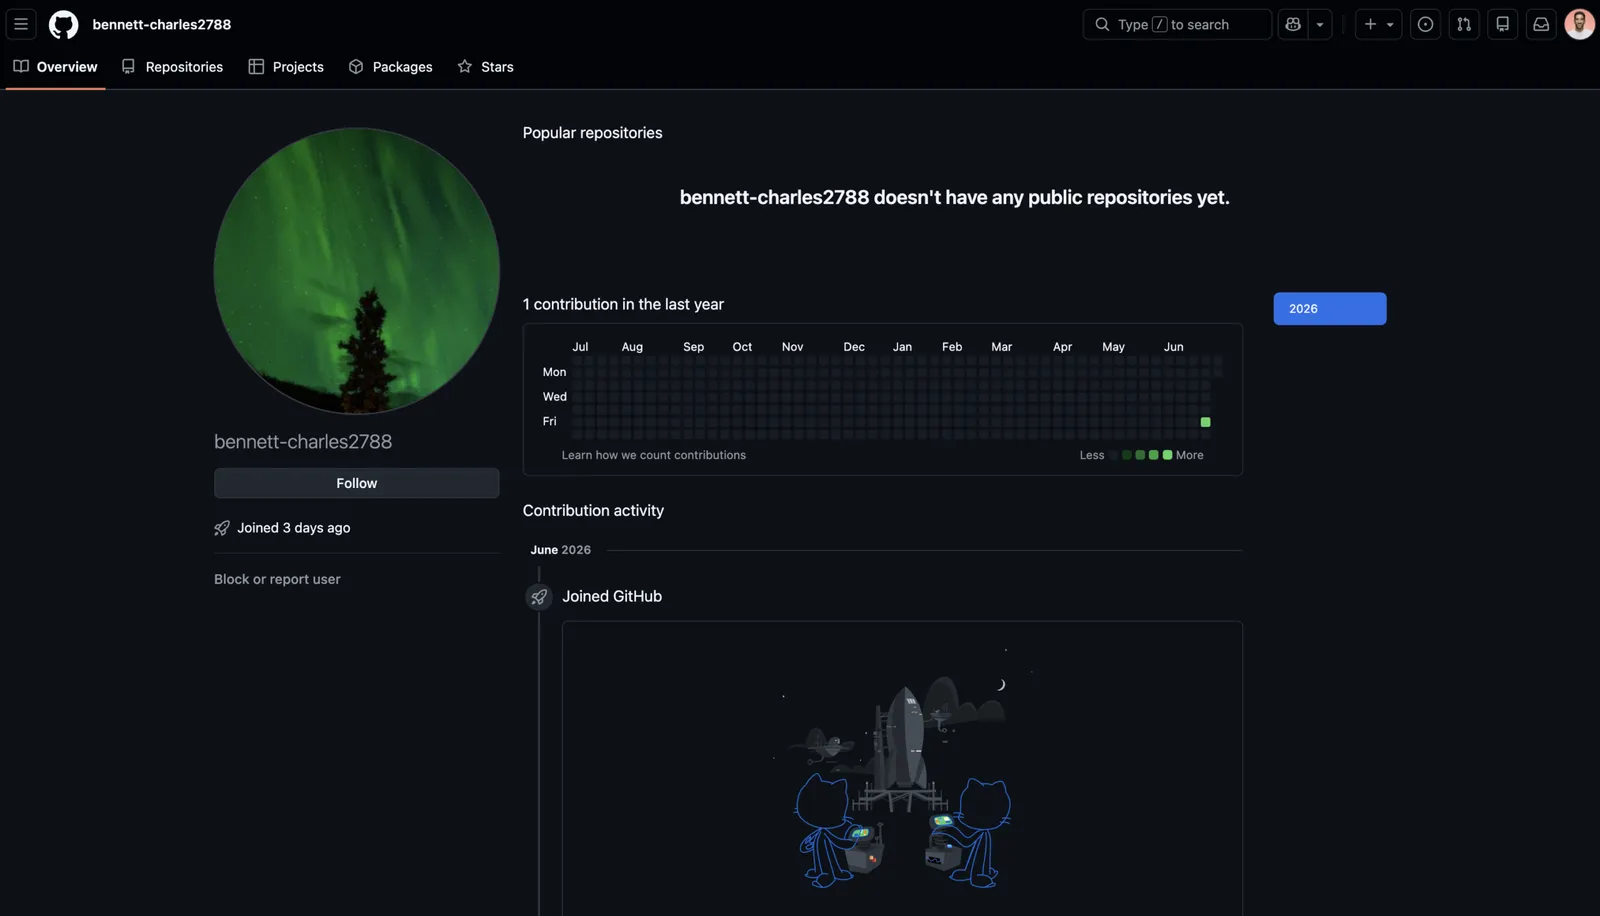This screenshot has width=1600, height=916.
Task: Open the user avatar menu
Action: (1579, 24)
